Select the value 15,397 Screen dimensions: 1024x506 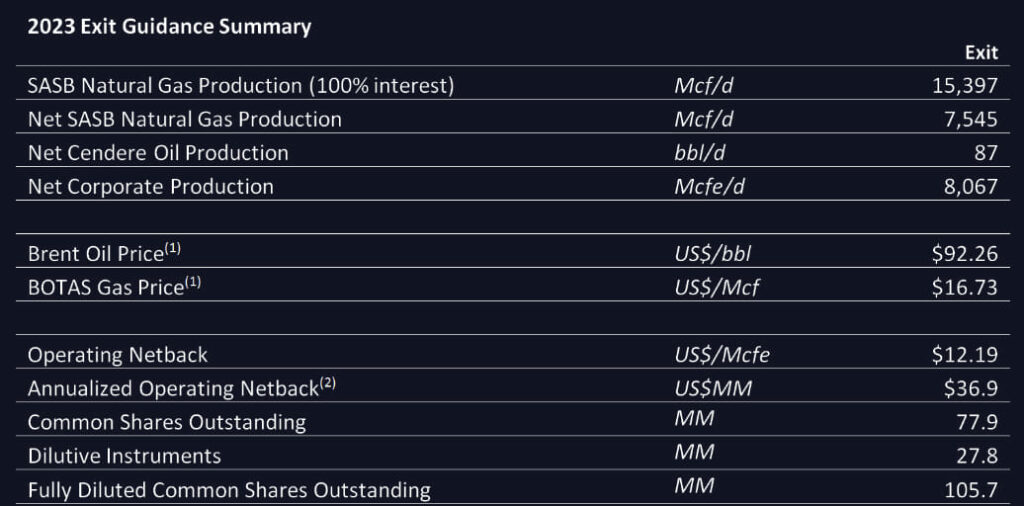[965, 86]
